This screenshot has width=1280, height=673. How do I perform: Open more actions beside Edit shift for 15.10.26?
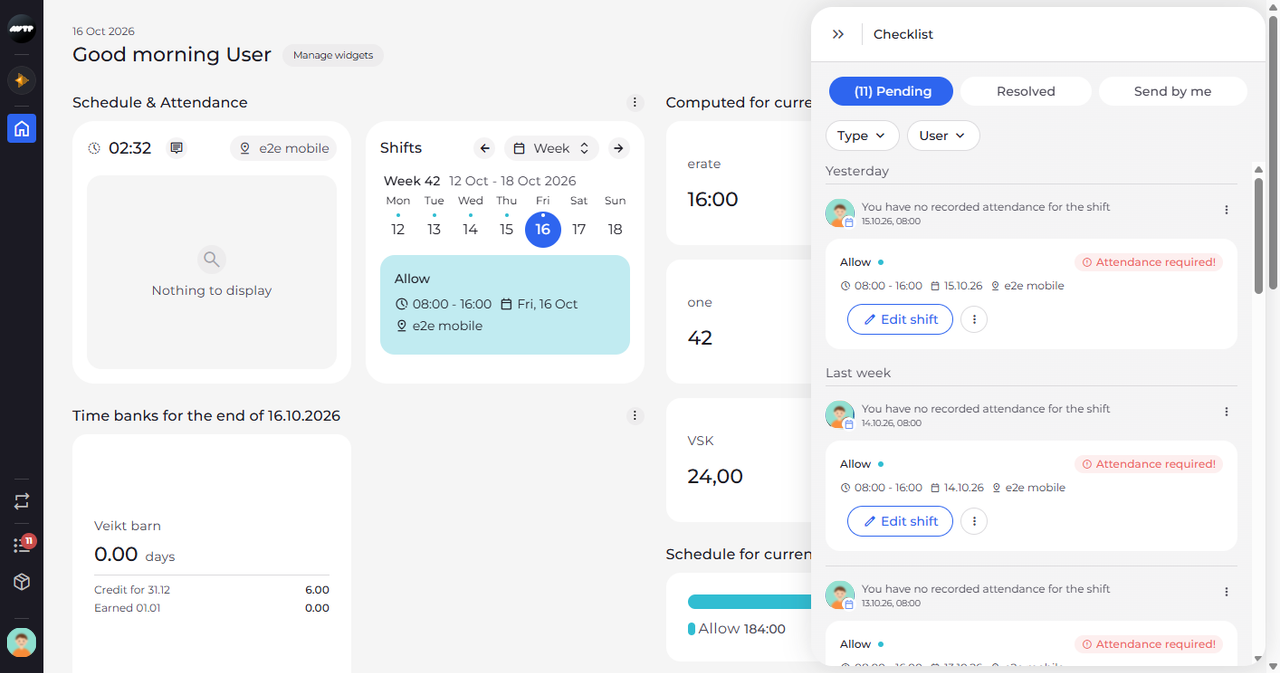pos(974,319)
